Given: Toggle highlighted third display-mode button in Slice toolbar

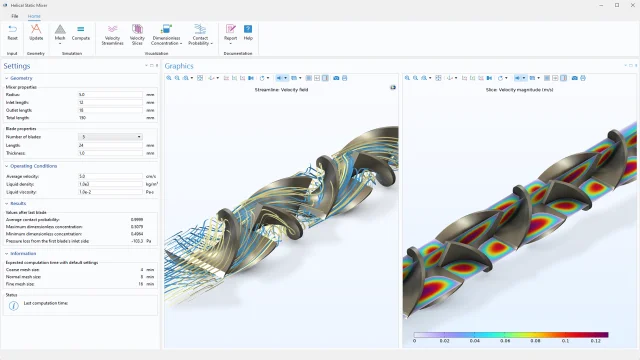Looking at the screenshot, I should pos(563,78).
